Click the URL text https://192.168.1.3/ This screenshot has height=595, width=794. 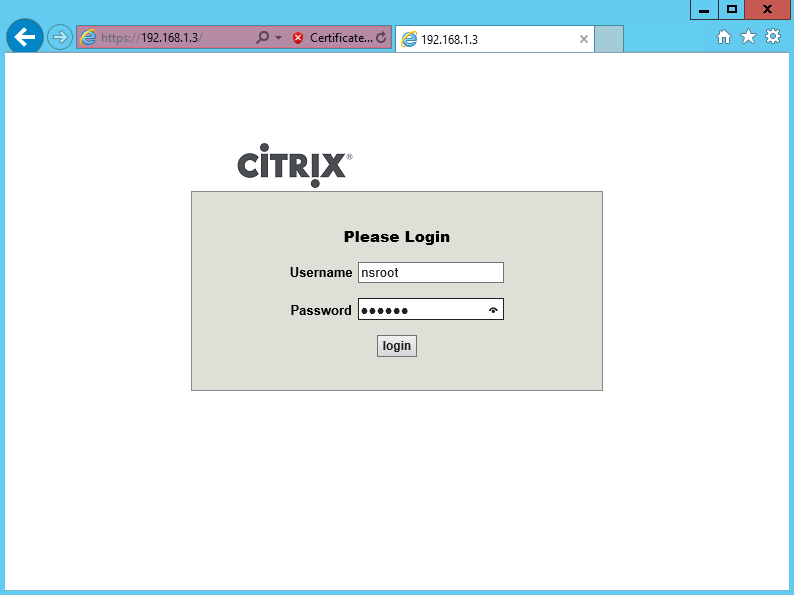pos(151,38)
